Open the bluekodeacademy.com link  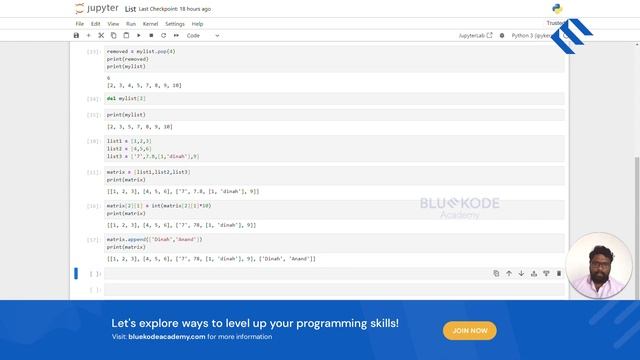167,337
